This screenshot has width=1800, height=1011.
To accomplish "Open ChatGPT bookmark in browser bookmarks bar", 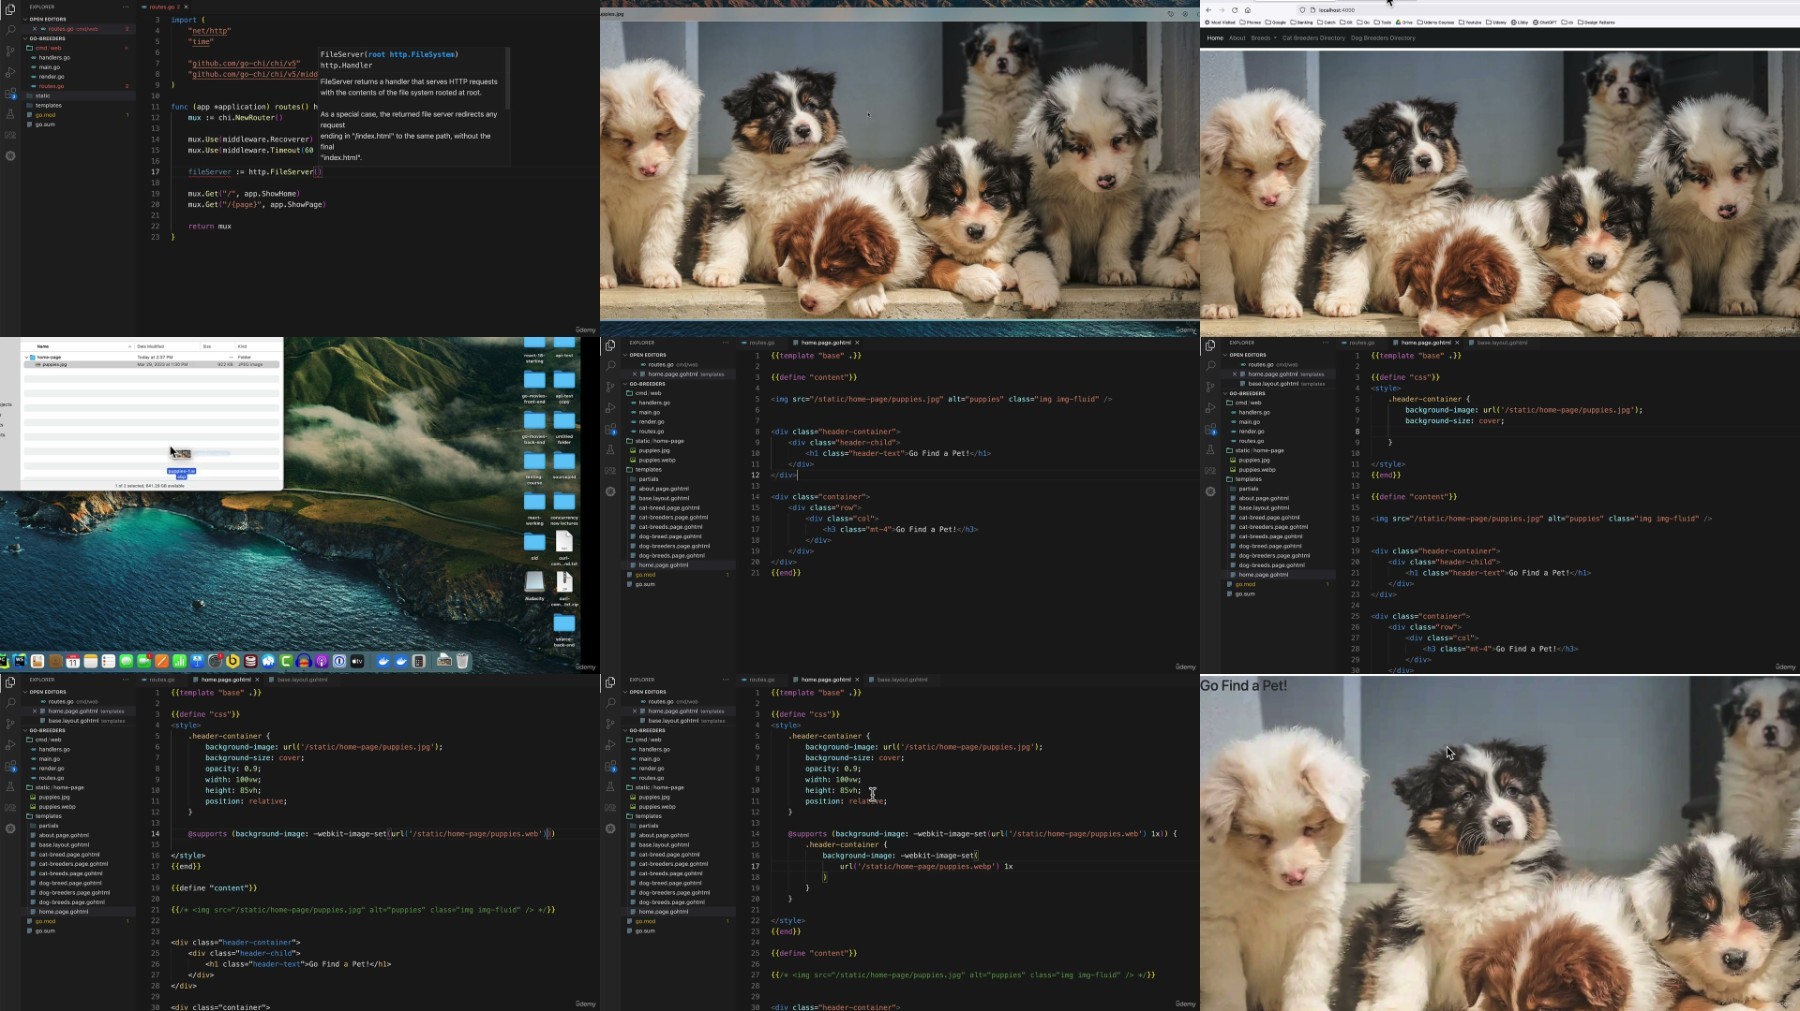I will tap(1545, 22).
